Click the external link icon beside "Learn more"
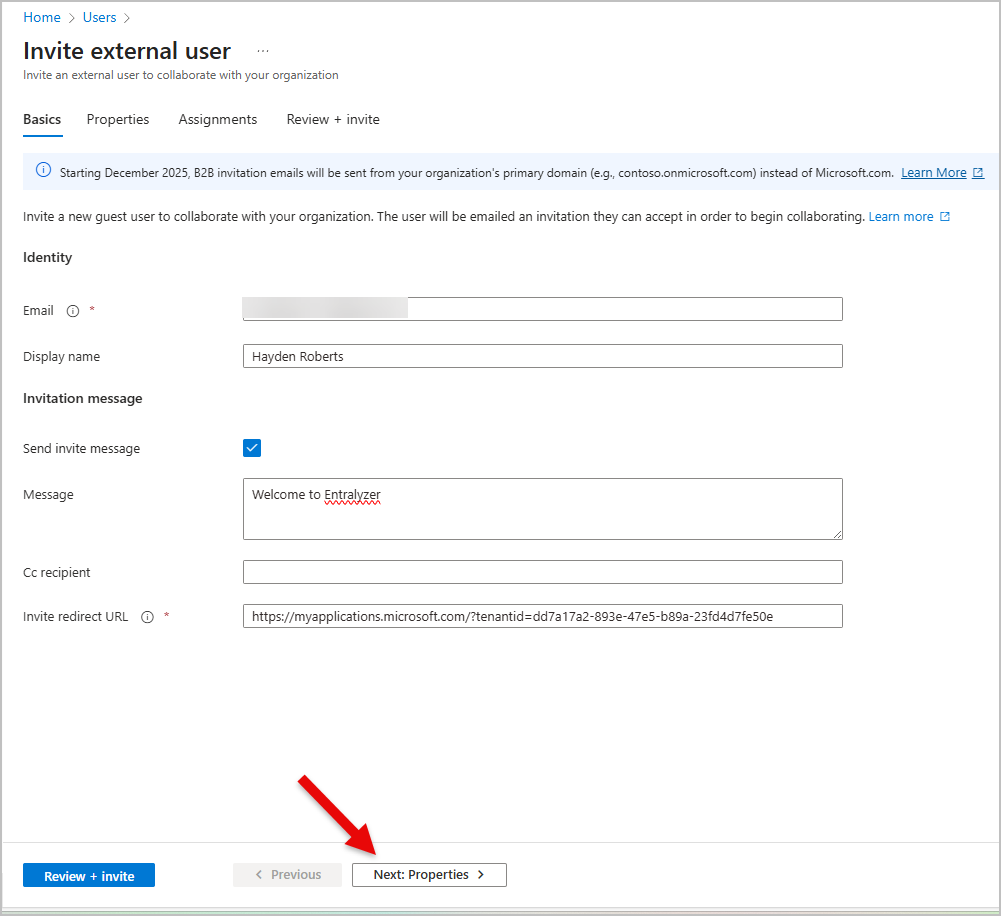Viewport: 1001px width, 916px height. coord(945,214)
